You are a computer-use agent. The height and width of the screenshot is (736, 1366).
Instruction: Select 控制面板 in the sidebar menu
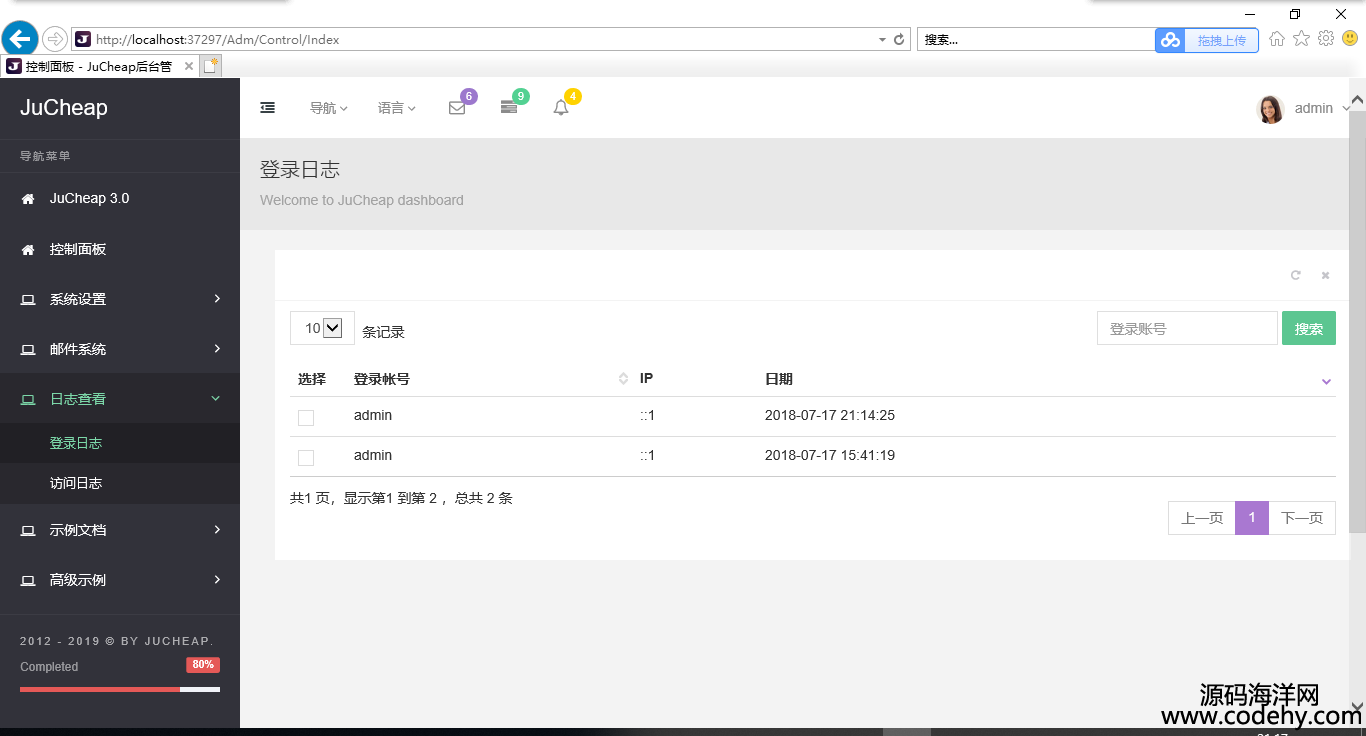pos(78,249)
